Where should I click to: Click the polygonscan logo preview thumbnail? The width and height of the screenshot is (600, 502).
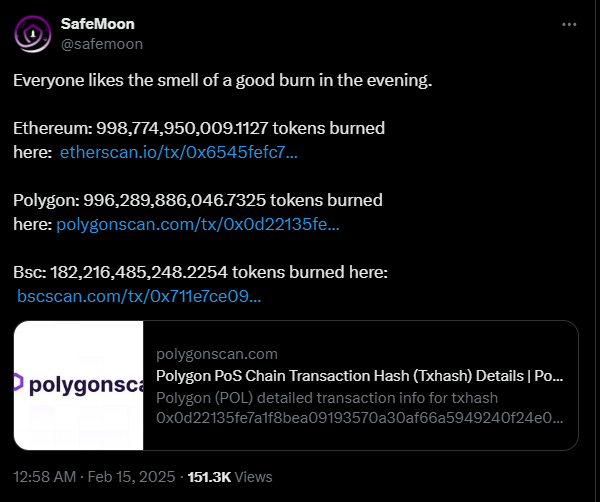coord(78,385)
